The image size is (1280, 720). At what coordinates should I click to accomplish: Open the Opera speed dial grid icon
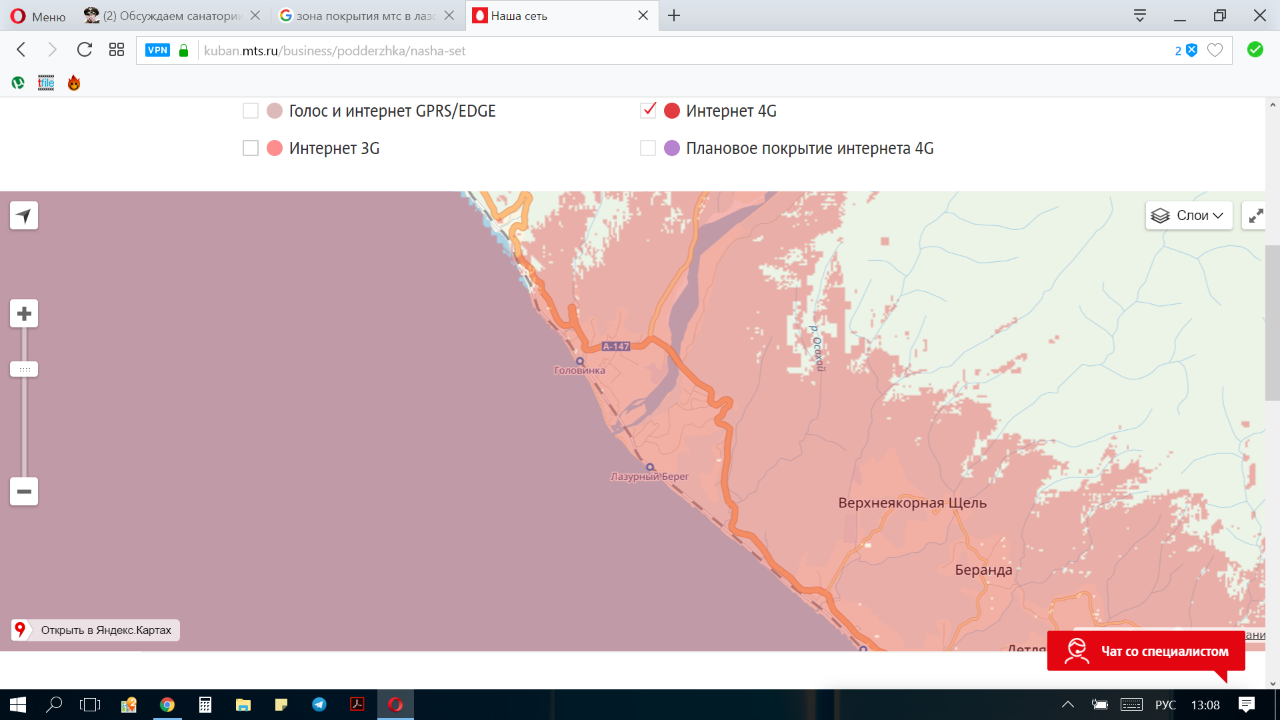point(117,50)
